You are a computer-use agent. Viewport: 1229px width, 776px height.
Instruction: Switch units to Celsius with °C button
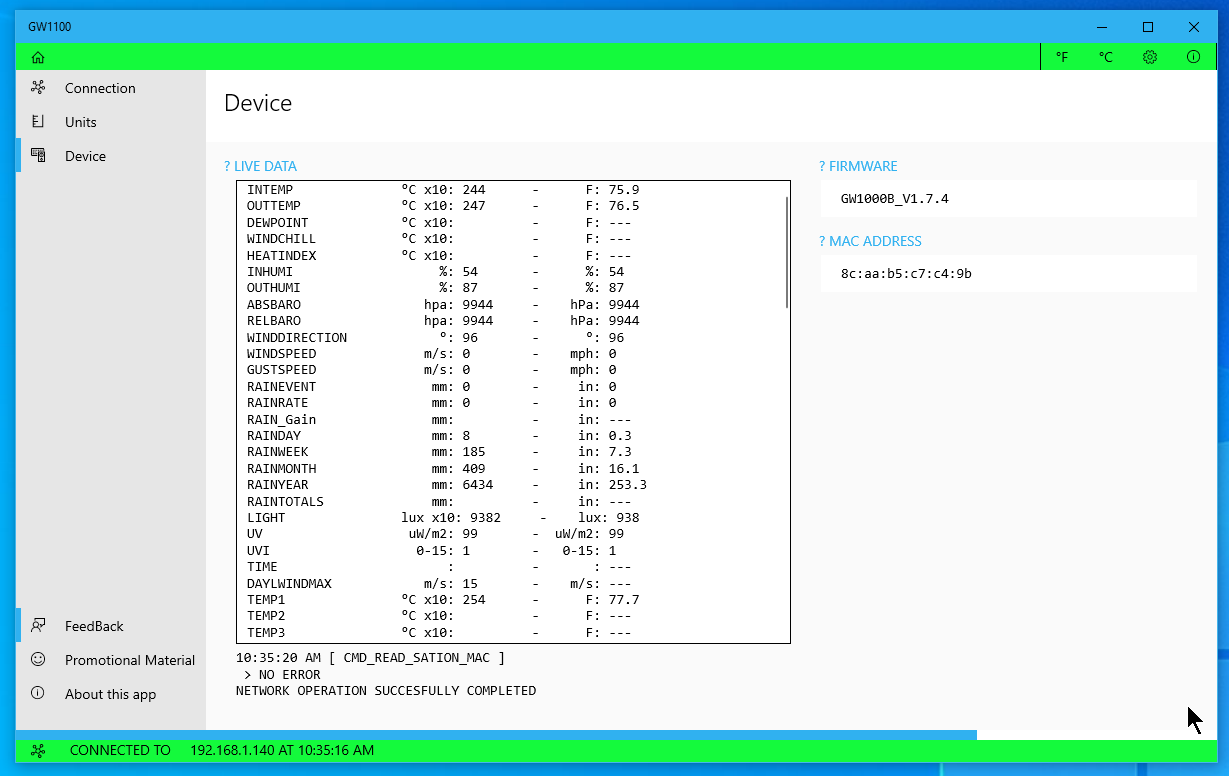1106,57
